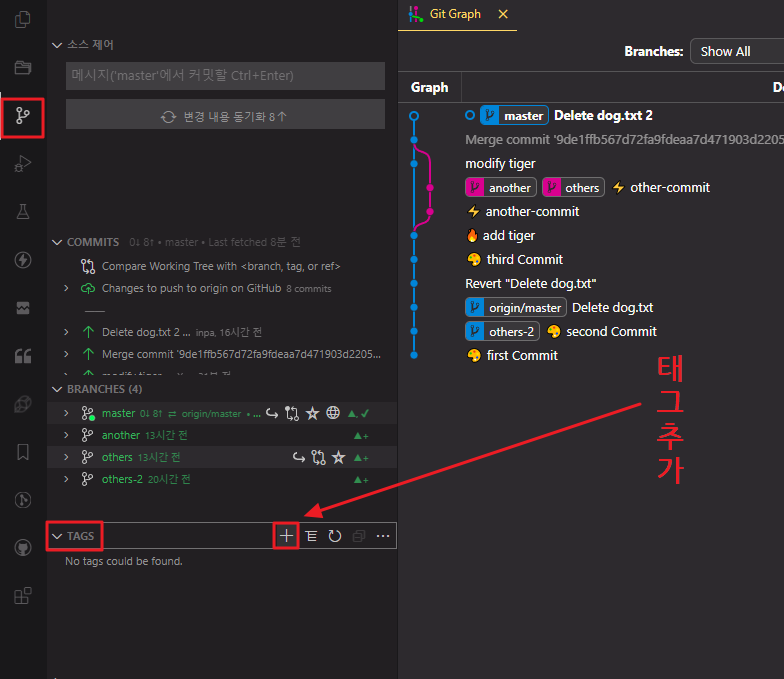
Task: Toggle tags tree view layout icon
Action: tap(311, 536)
